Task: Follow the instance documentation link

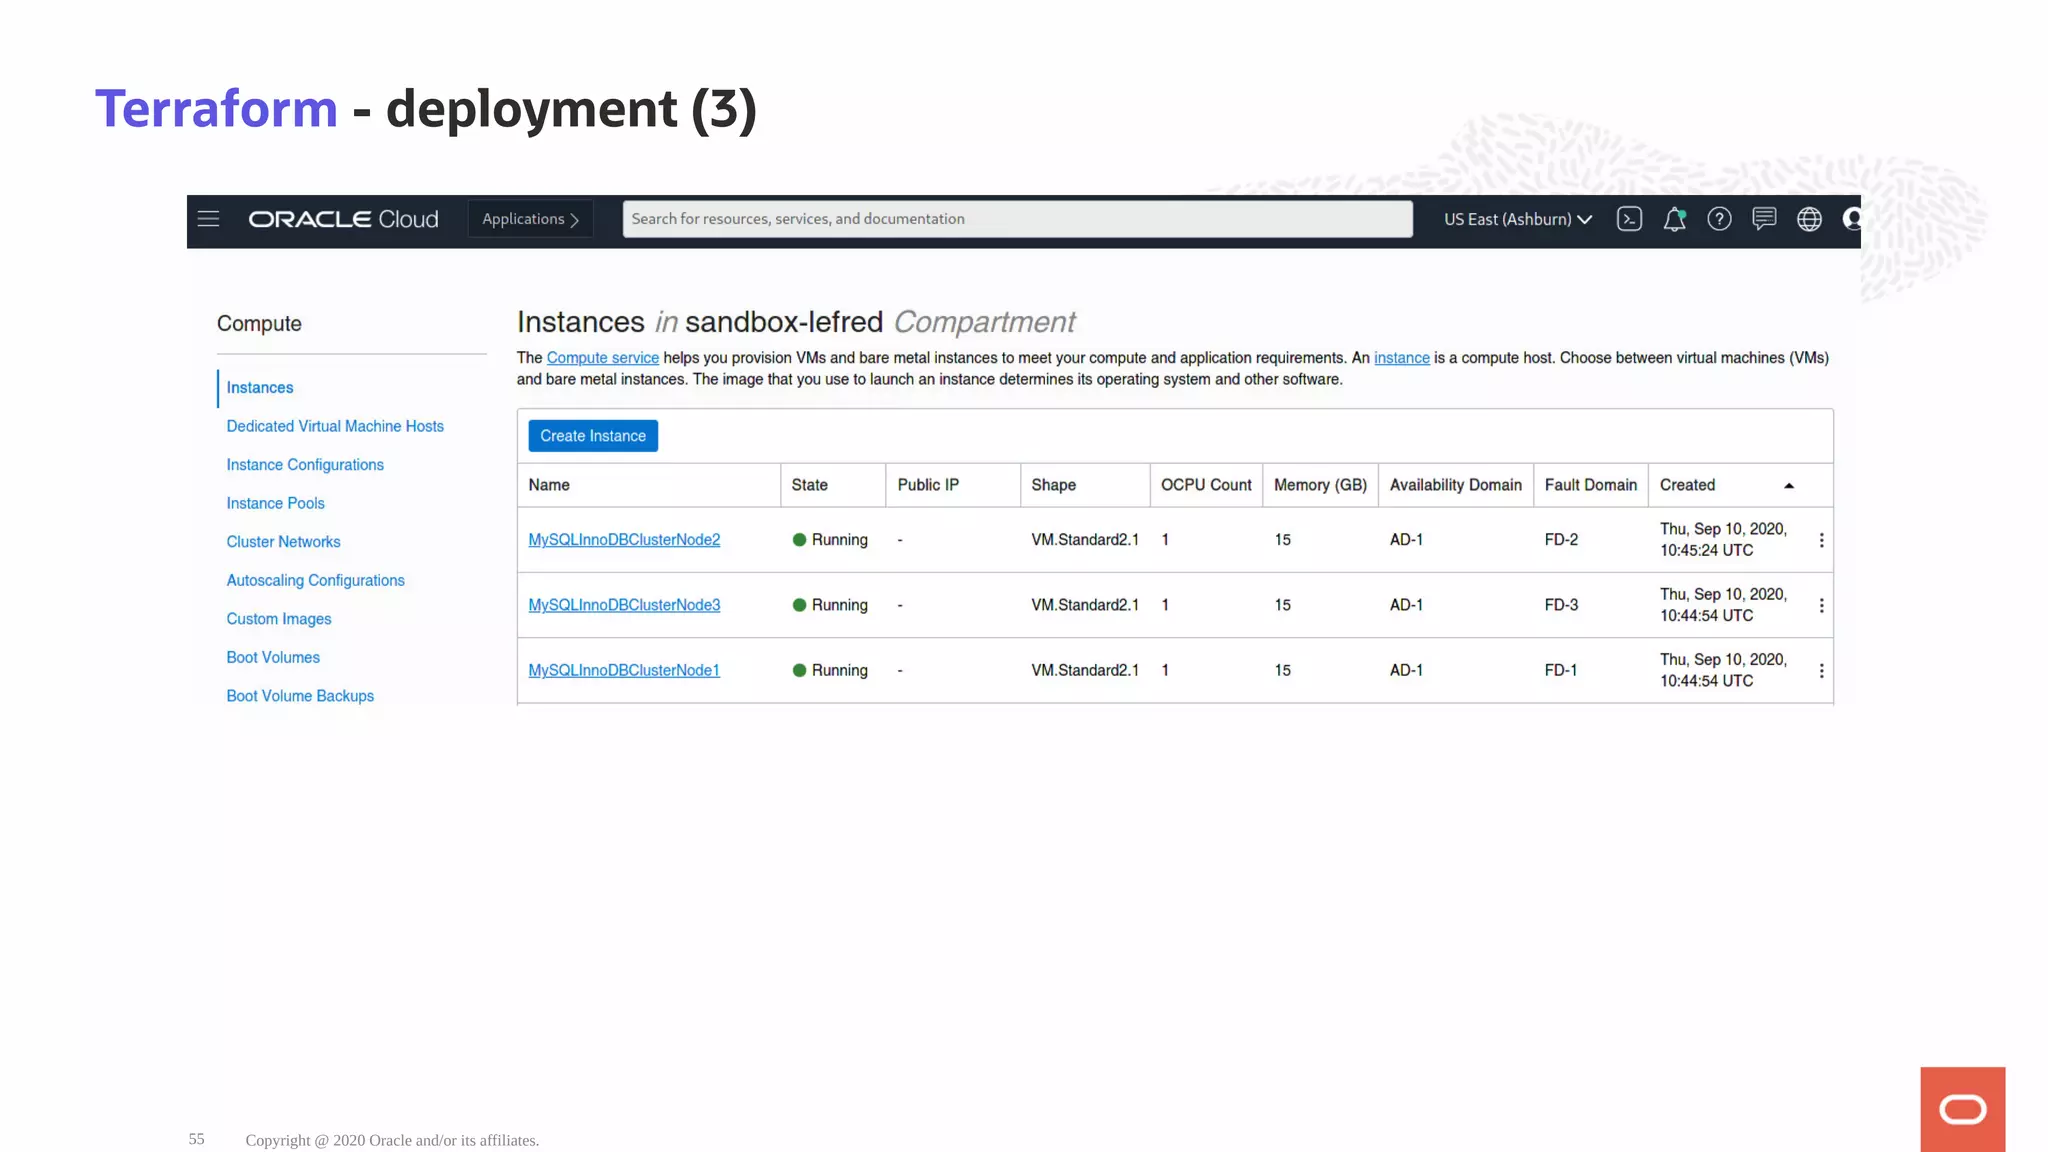Action: (1401, 358)
